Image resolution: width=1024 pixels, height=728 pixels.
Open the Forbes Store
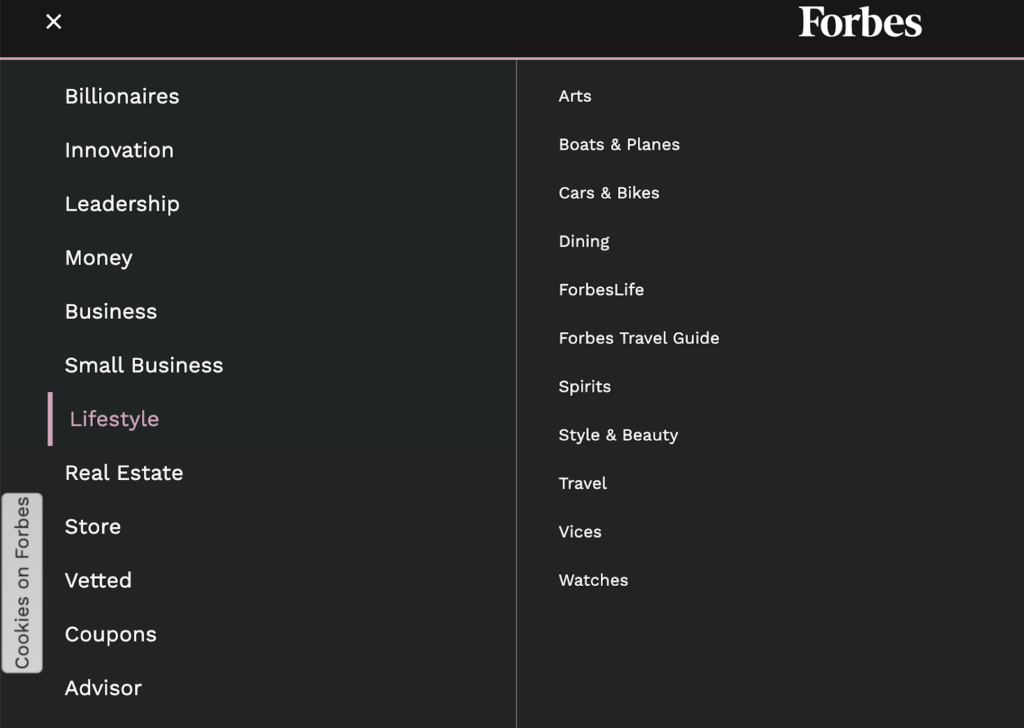click(92, 526)
